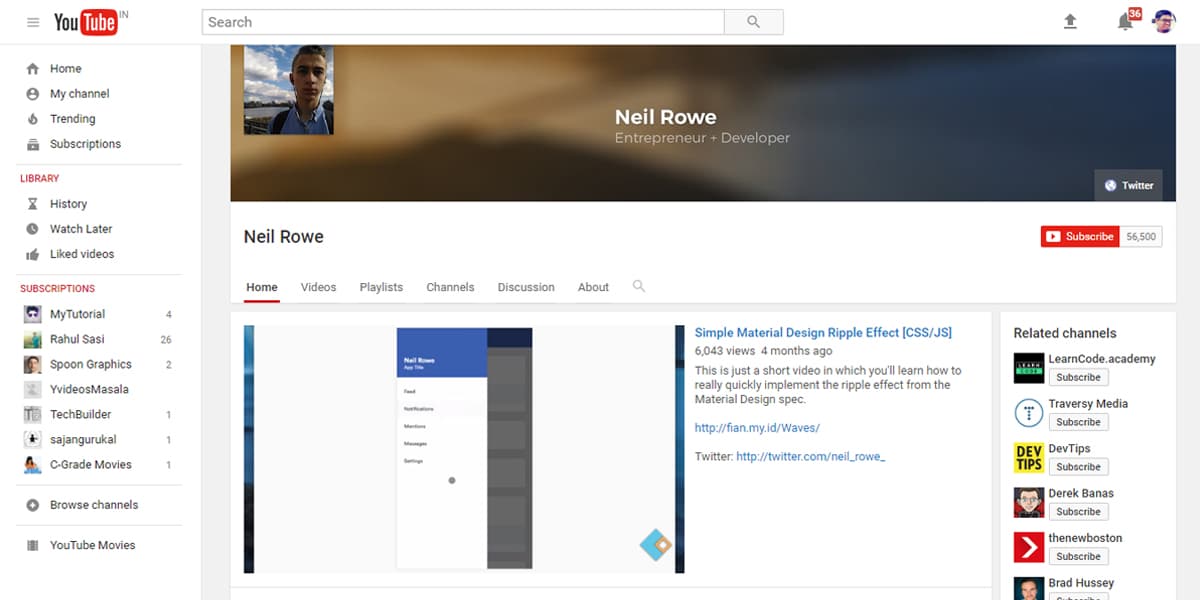Click the YvideosMasala channel avatar
This screenshot has width=1200, height=600.
pyautogui.click(x=33, y=389)
